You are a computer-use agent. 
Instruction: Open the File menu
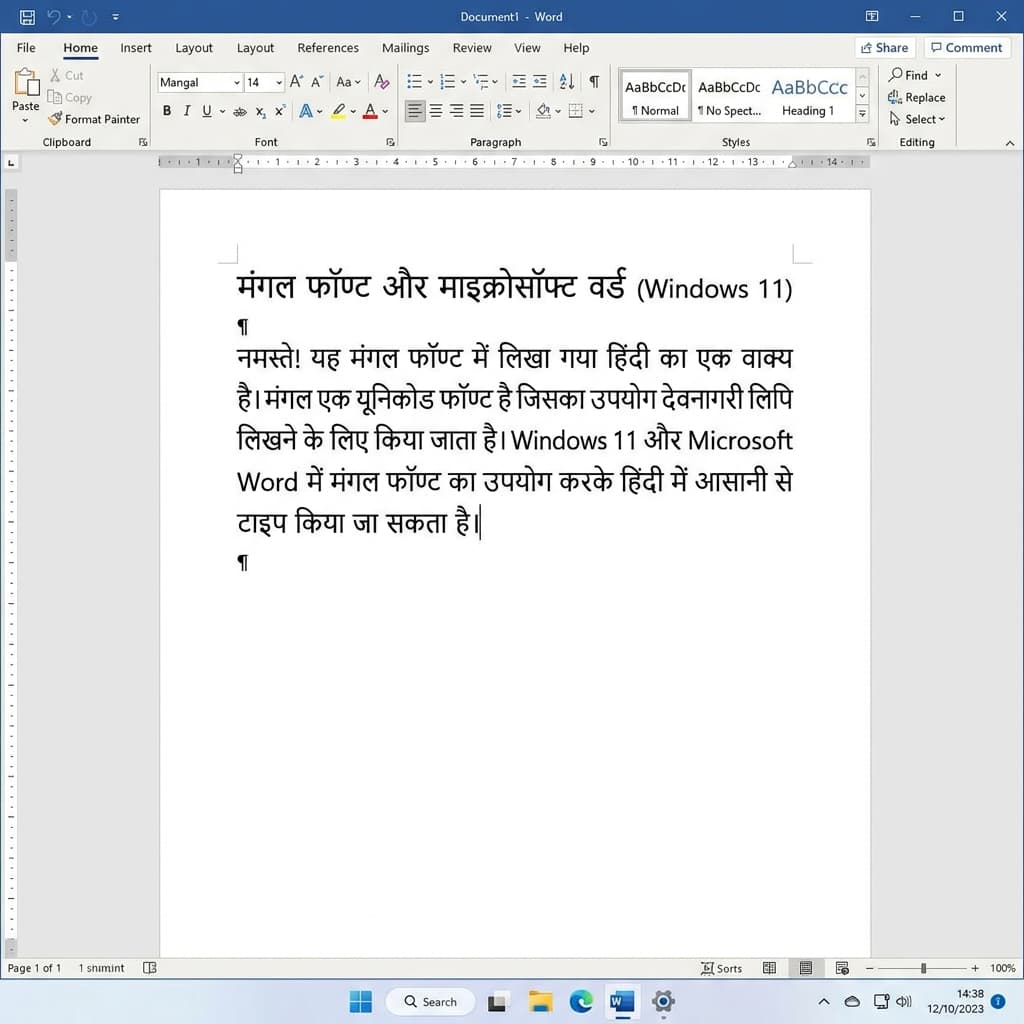click(x=26, y=48)
